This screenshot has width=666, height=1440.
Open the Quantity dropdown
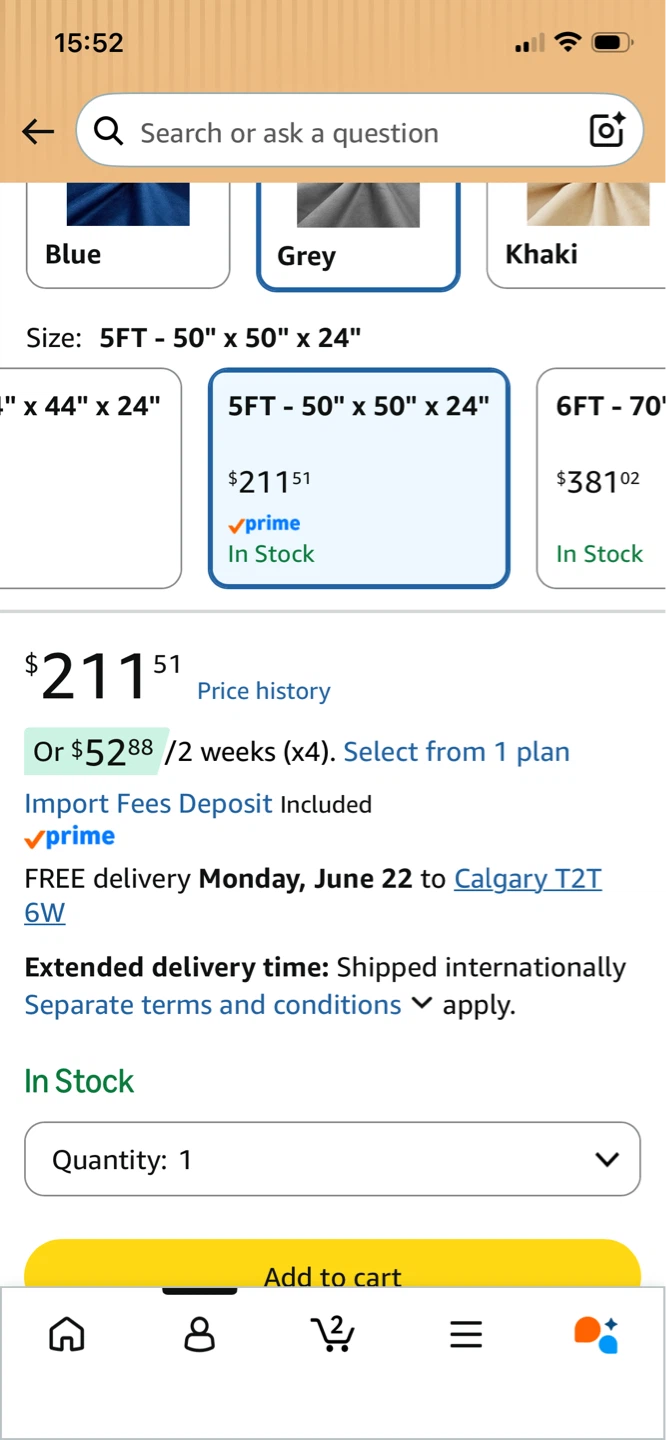point(332,1159)
